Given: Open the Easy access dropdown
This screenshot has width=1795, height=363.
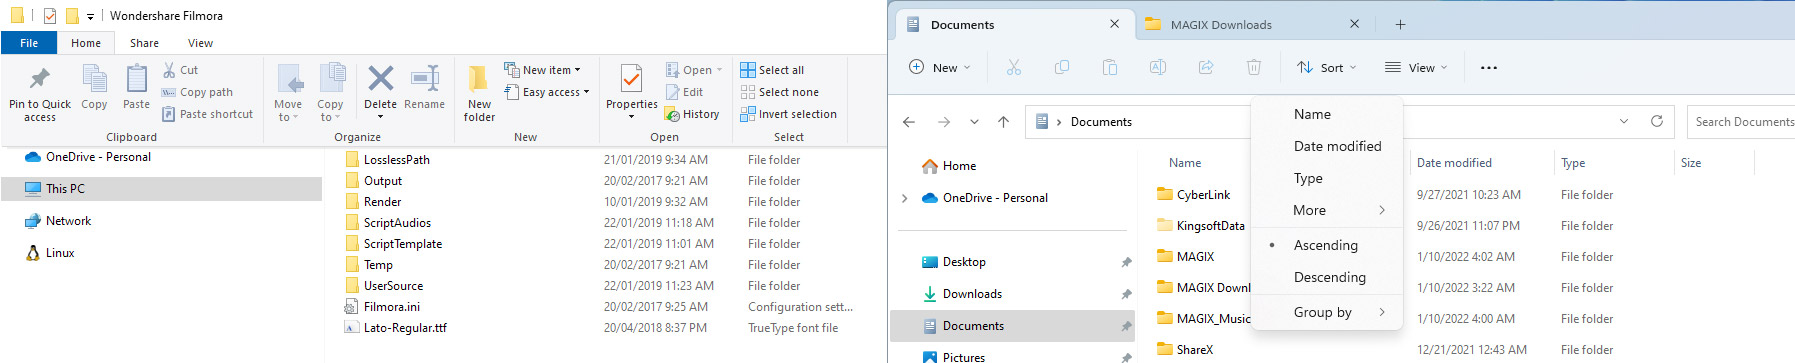Looking at the screenshot, I should pos(546,92).
